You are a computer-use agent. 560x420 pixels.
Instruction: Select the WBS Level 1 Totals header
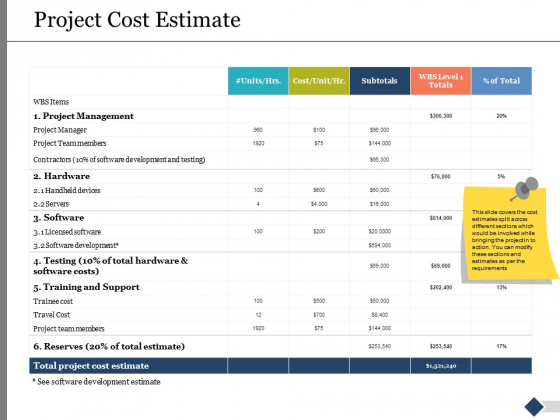coord(441,81)
